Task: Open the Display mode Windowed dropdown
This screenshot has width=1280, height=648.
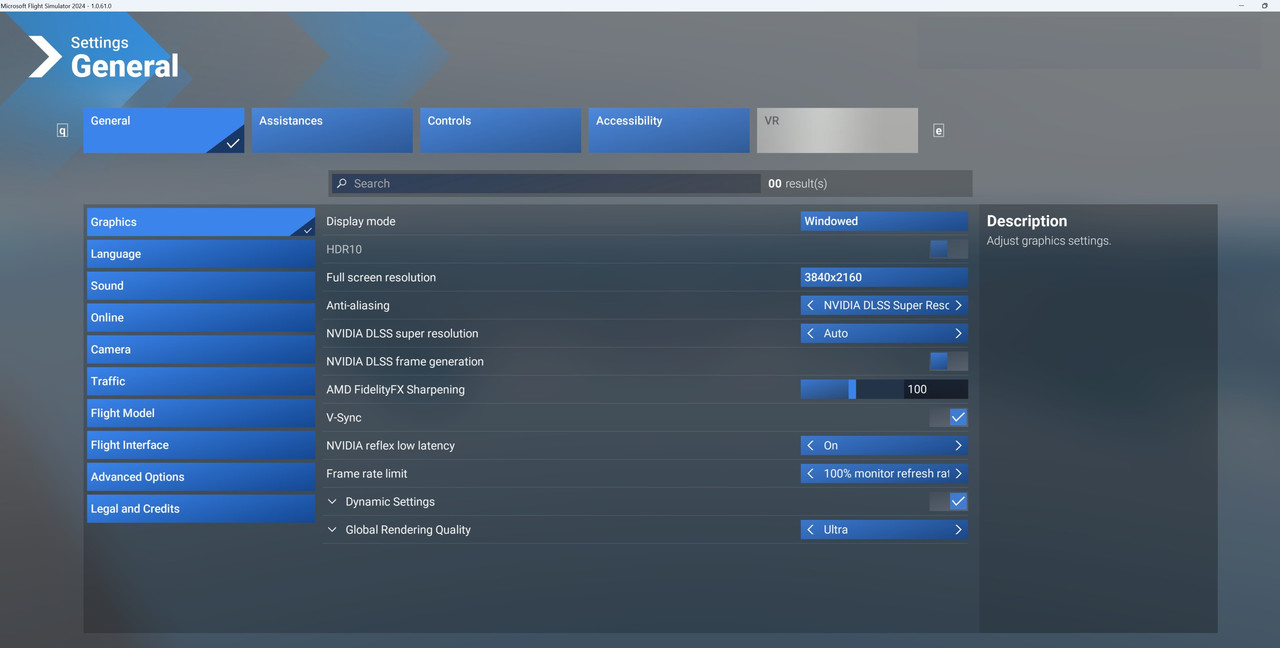Action: coord(884,221)
